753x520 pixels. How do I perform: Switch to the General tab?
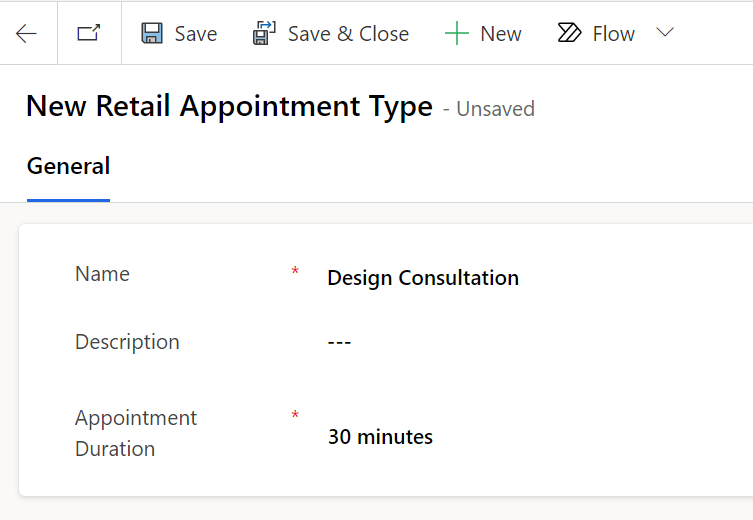point(68,167)
